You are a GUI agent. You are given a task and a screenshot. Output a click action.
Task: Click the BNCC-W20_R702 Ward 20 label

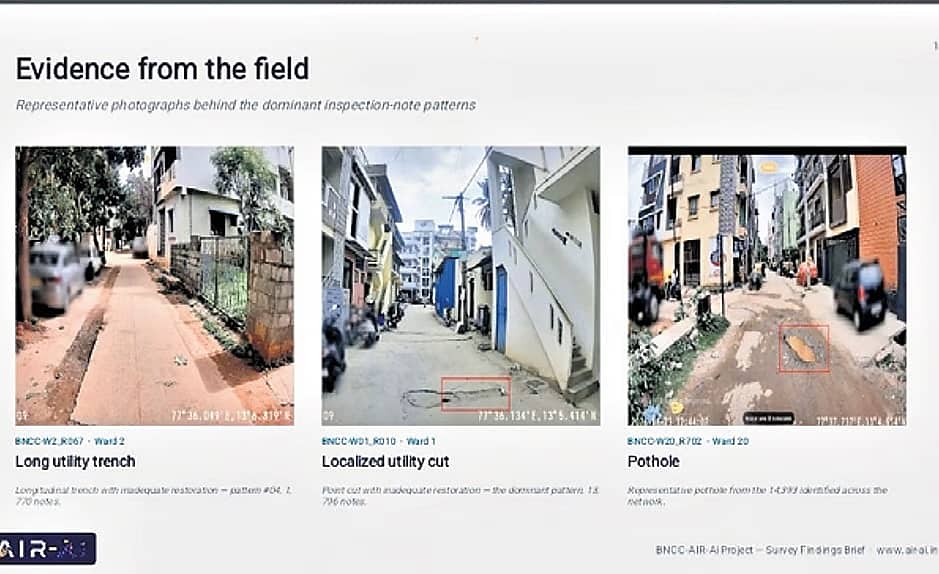[x=687, y=441]
